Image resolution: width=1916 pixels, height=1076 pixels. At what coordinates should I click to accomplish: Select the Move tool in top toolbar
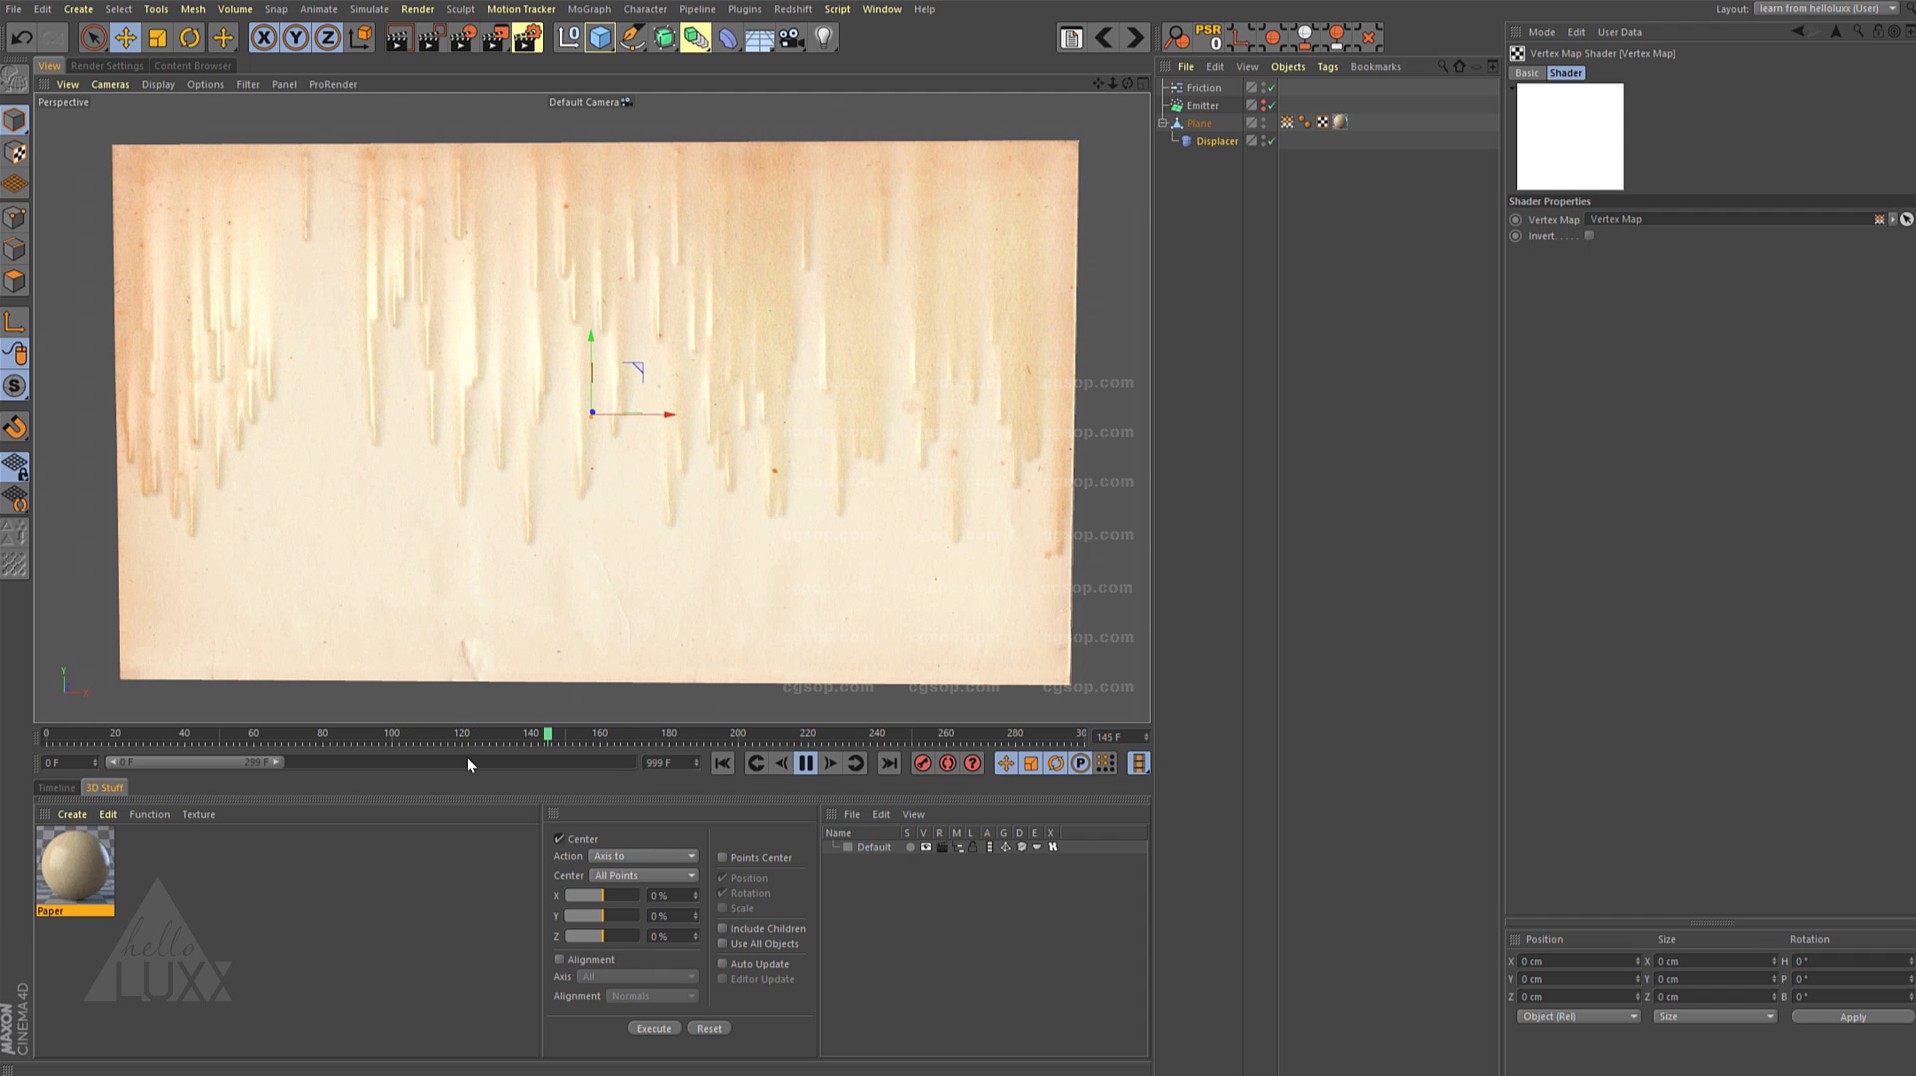pos(126,38)
